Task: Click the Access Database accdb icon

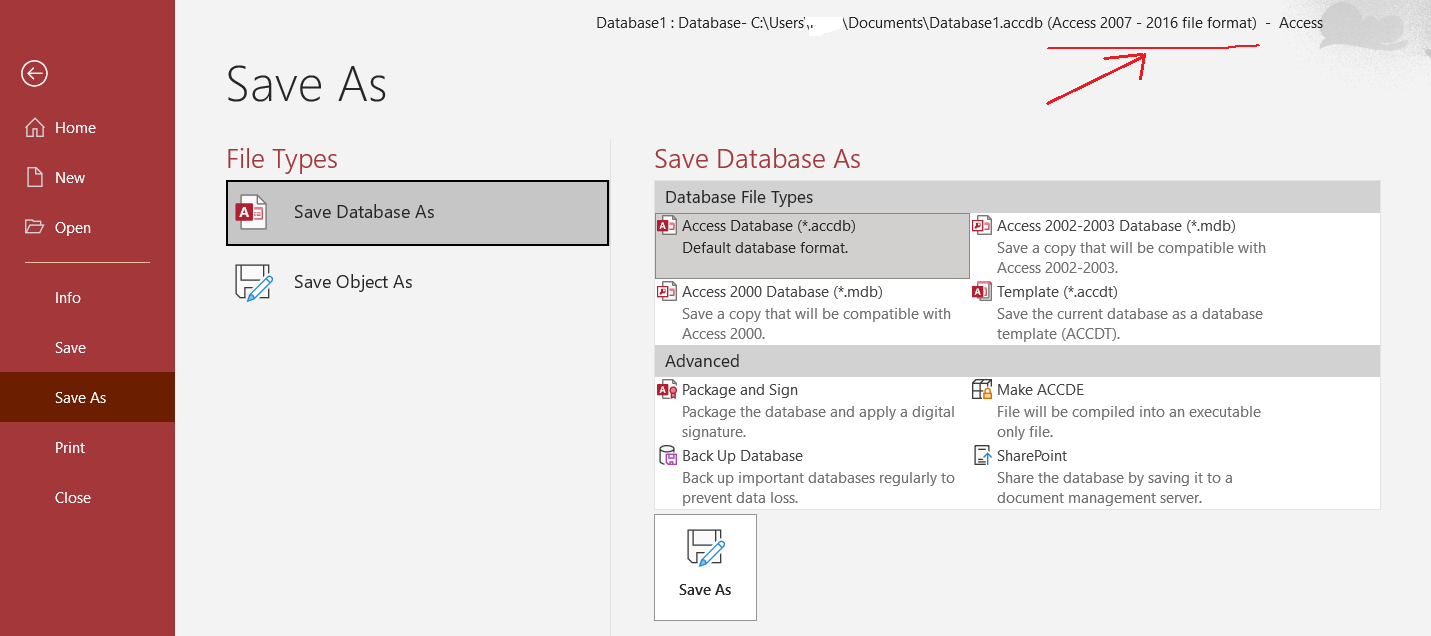Action: [x=667, y=226]
